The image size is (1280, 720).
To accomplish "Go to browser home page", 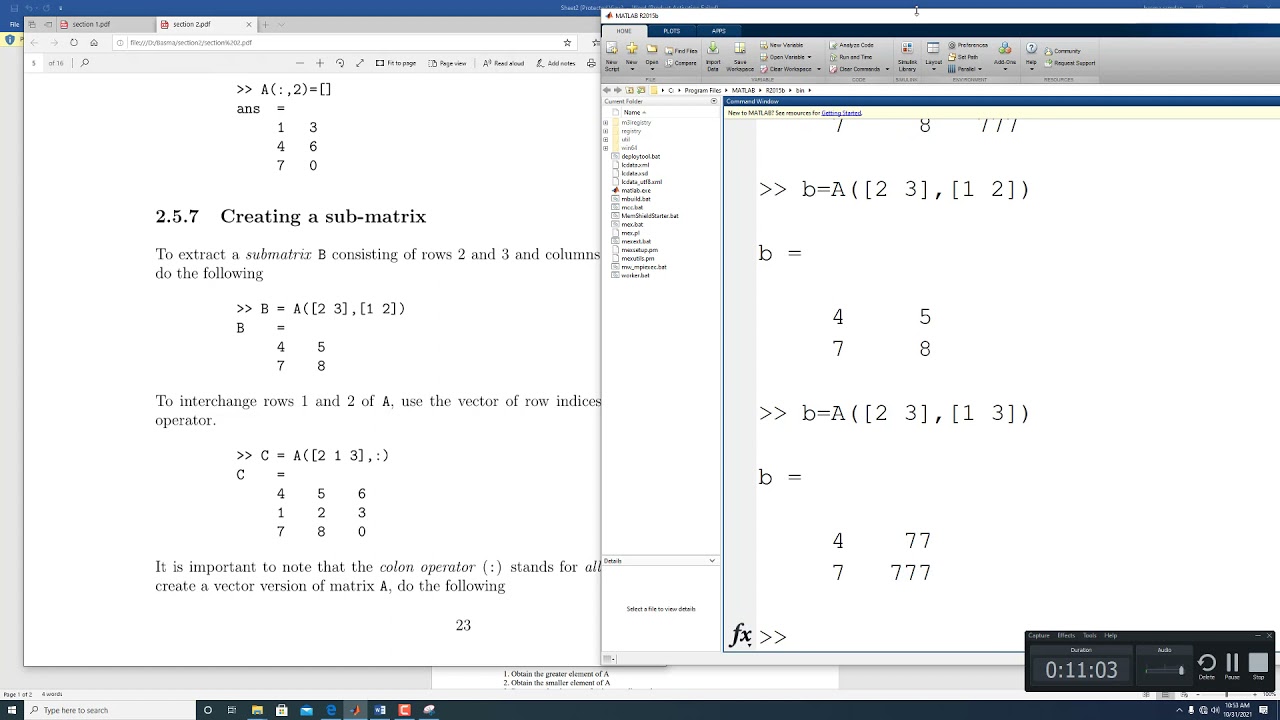I will click(94, 43).
